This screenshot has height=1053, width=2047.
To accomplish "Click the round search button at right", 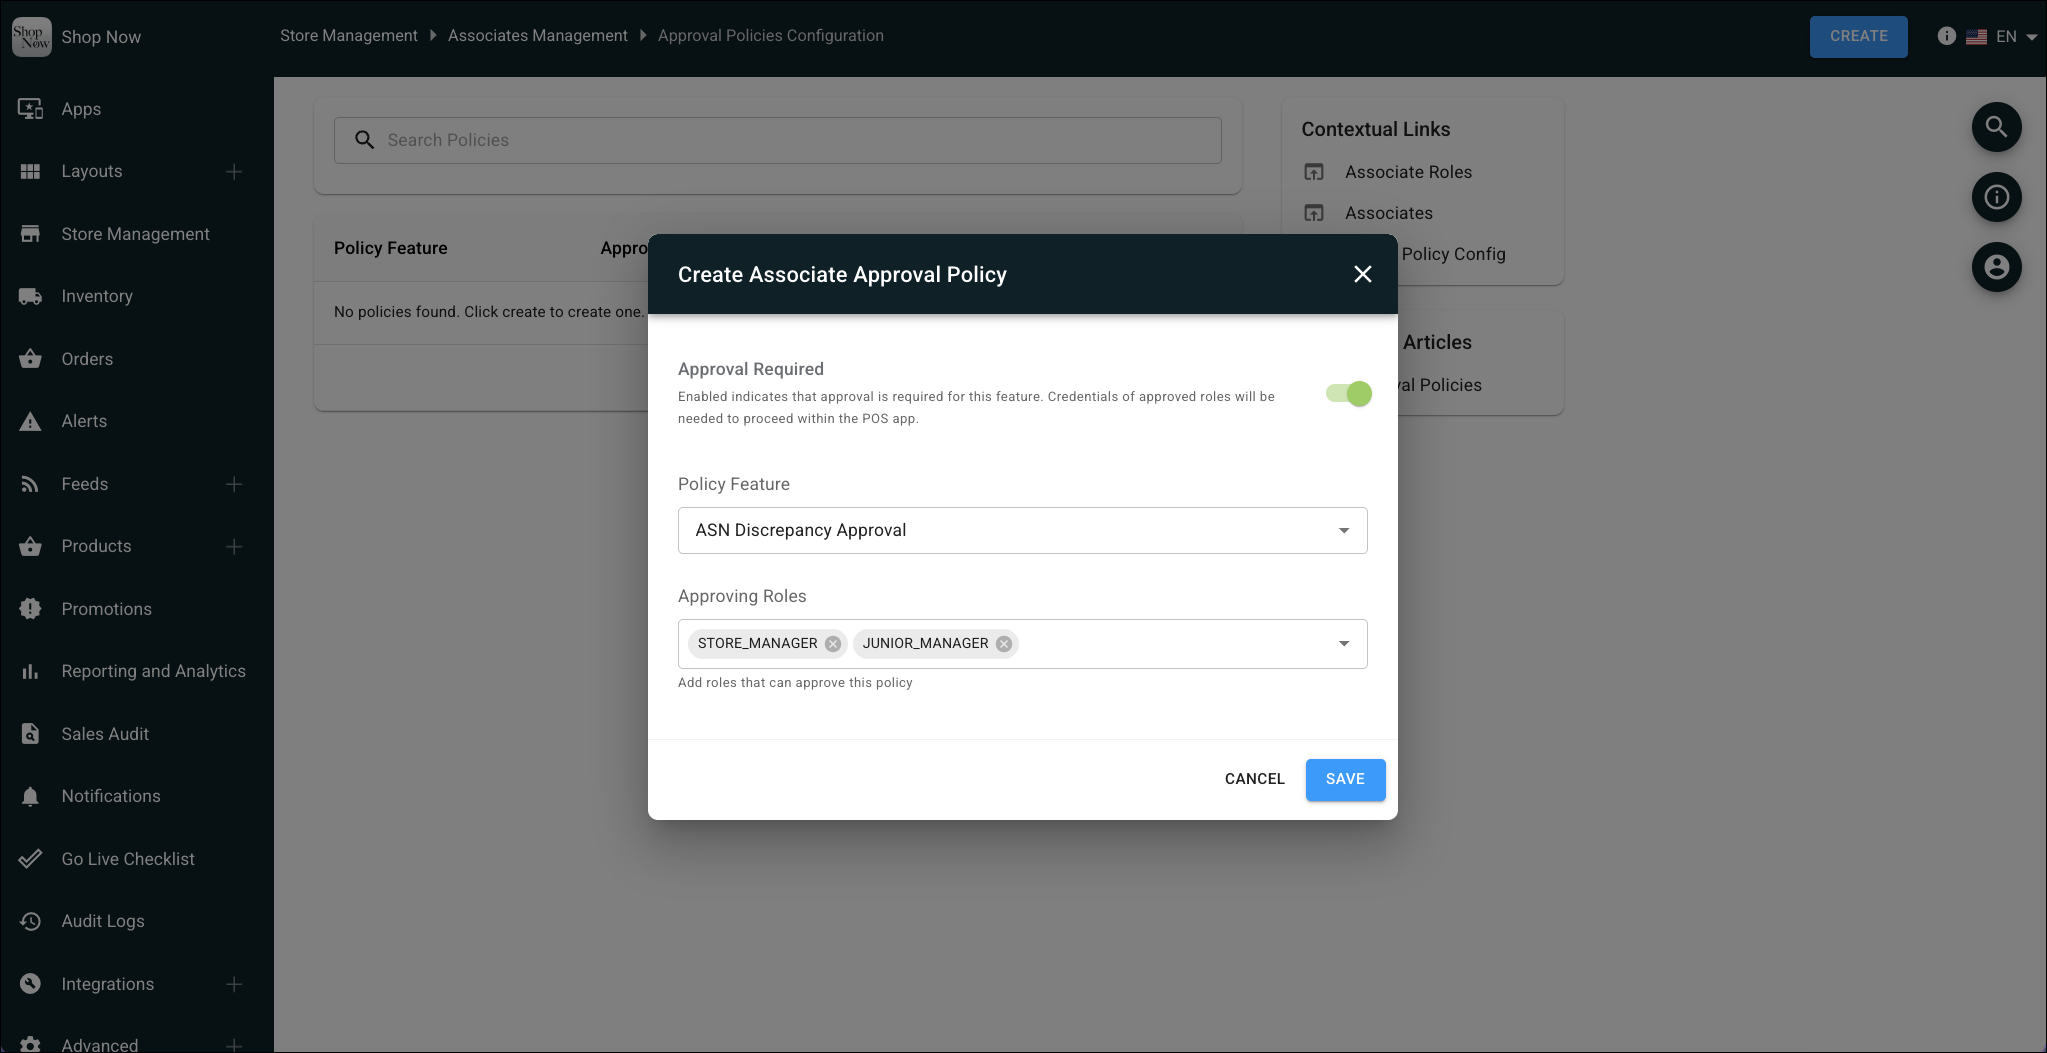I will (x=1996, y=127).
